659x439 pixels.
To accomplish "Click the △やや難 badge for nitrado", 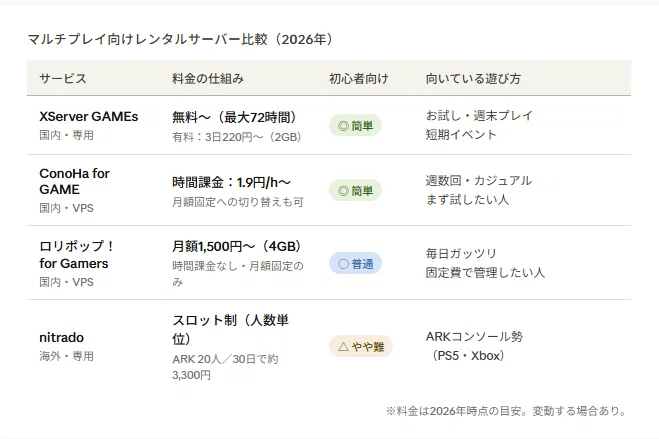I will (361, 346).
